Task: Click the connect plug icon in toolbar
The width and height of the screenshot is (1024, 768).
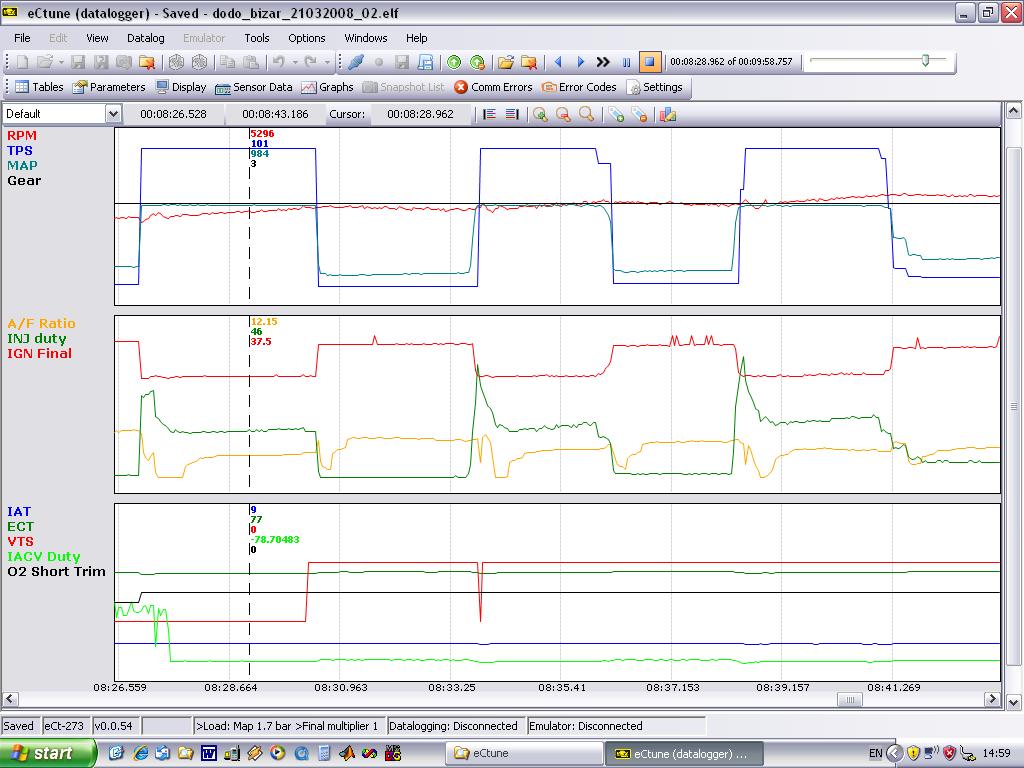Action: click(356, 62)
